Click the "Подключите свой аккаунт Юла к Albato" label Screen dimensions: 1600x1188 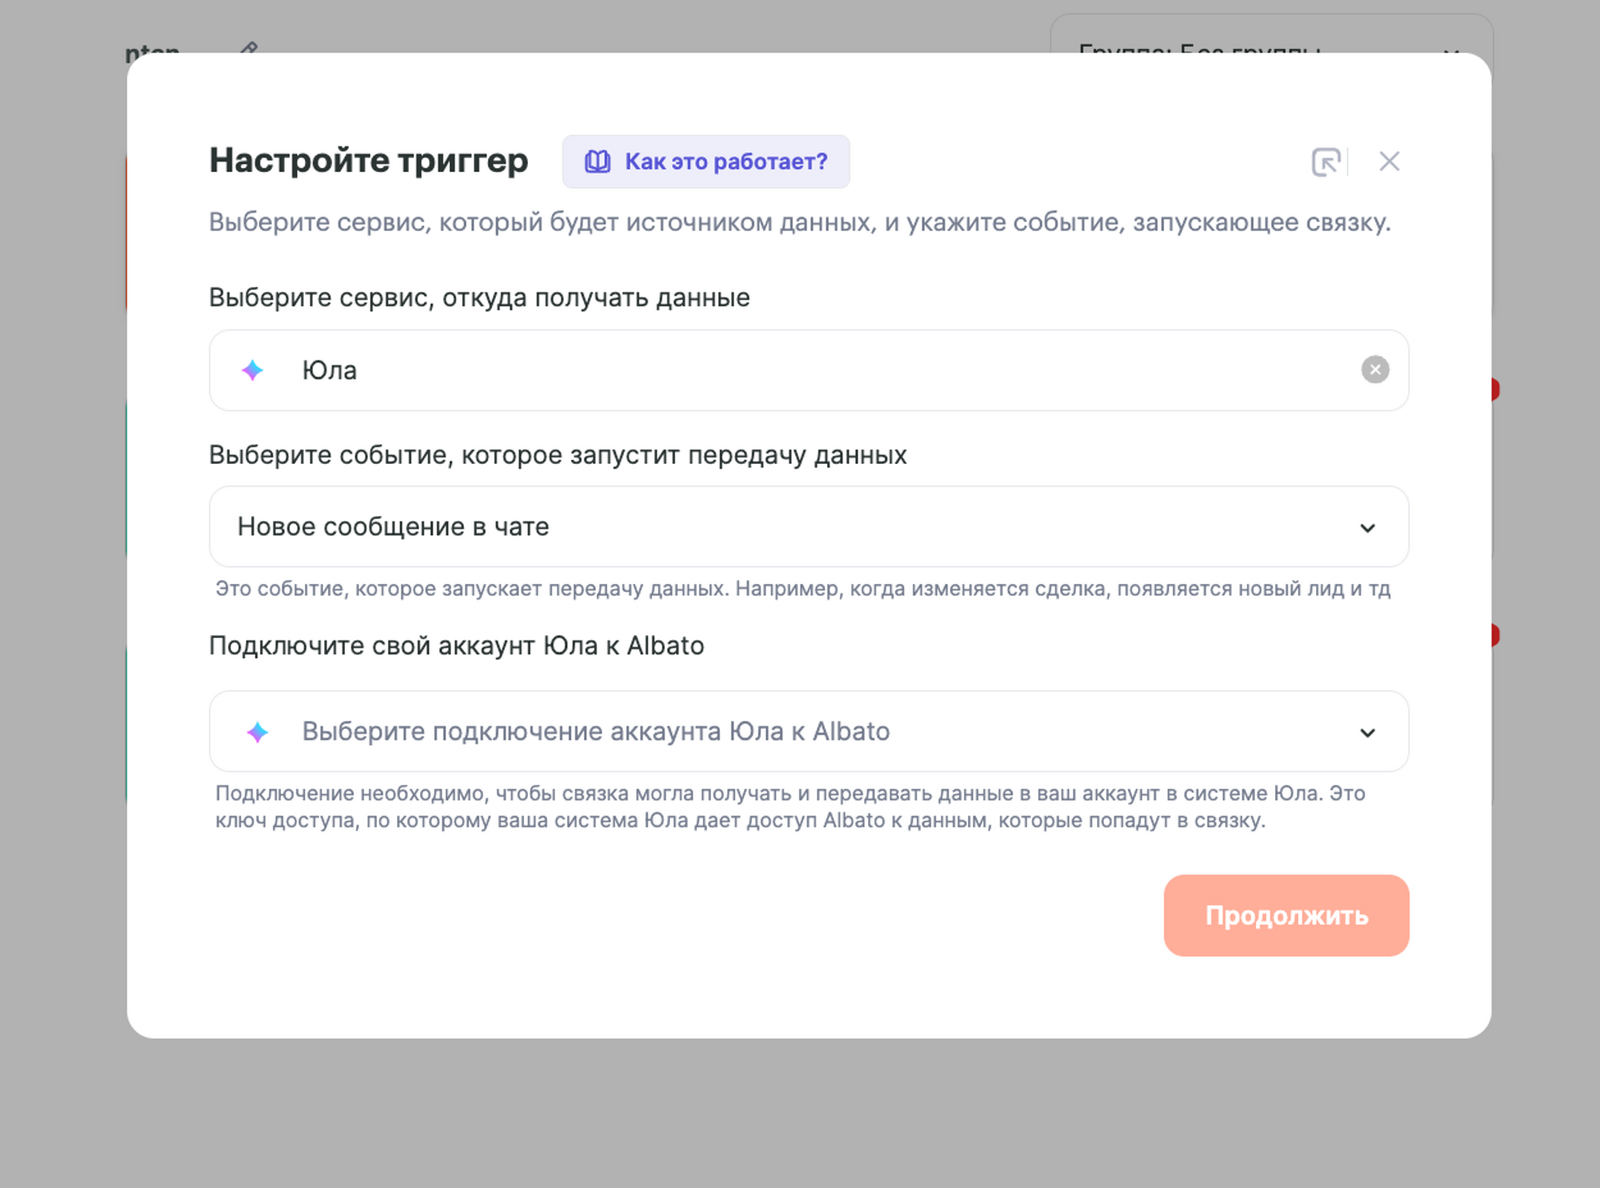click(456, 646)
